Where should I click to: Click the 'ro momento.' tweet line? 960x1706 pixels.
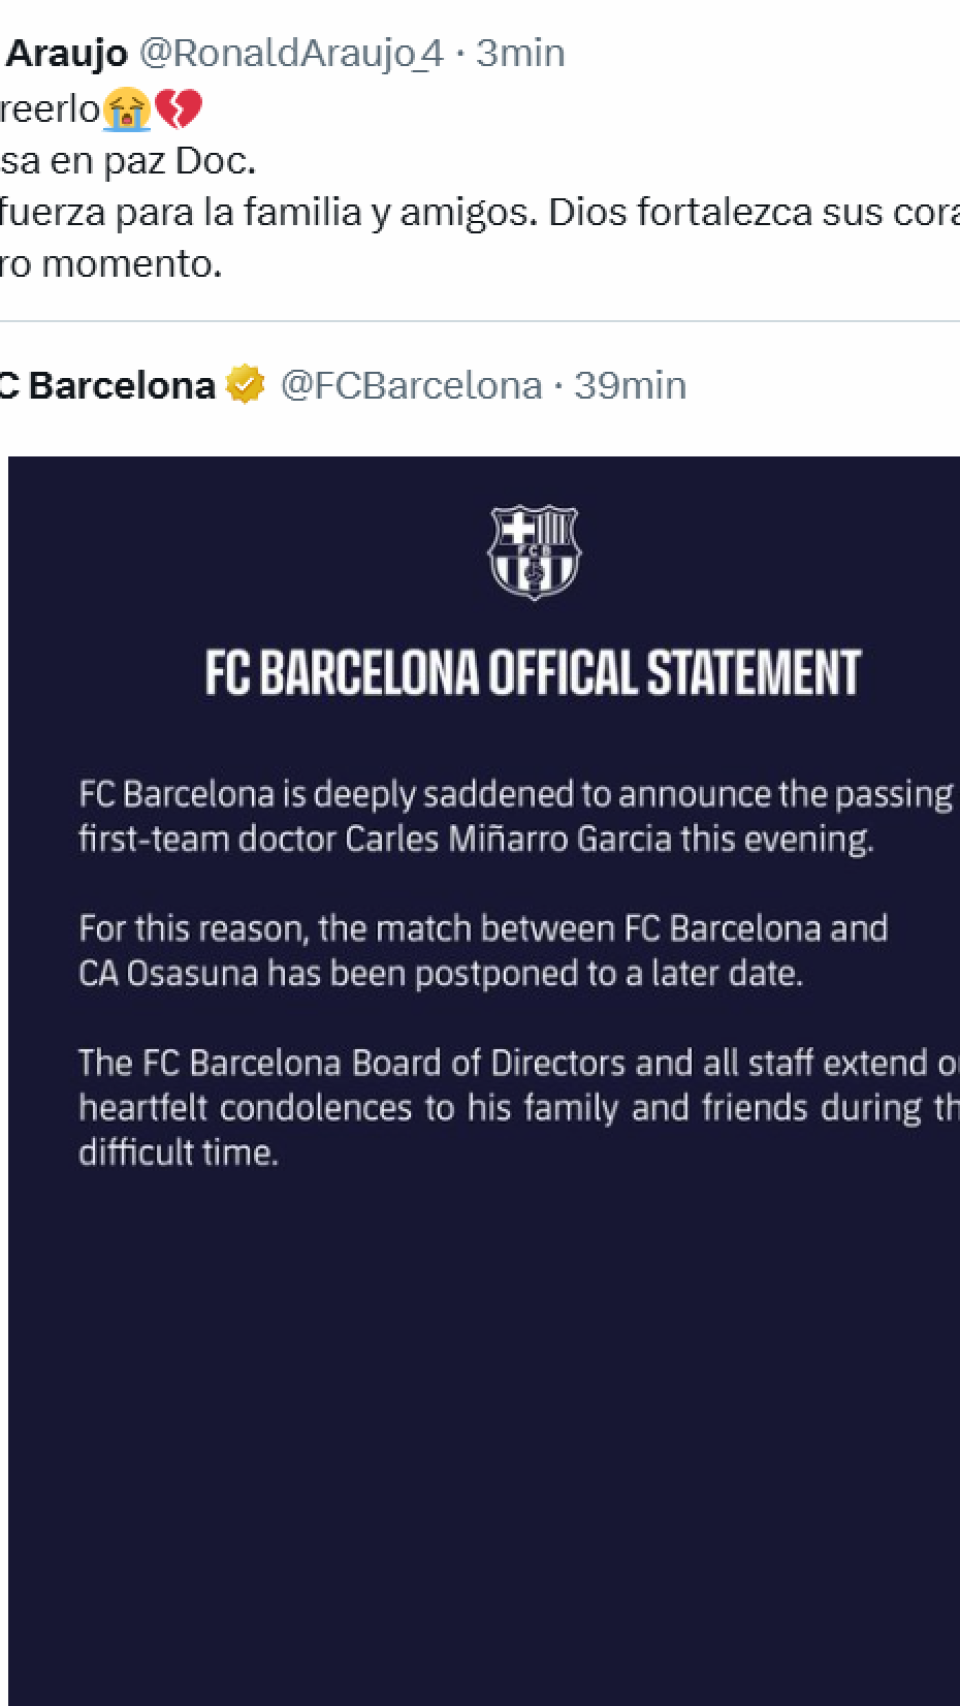tap(111, 264)
